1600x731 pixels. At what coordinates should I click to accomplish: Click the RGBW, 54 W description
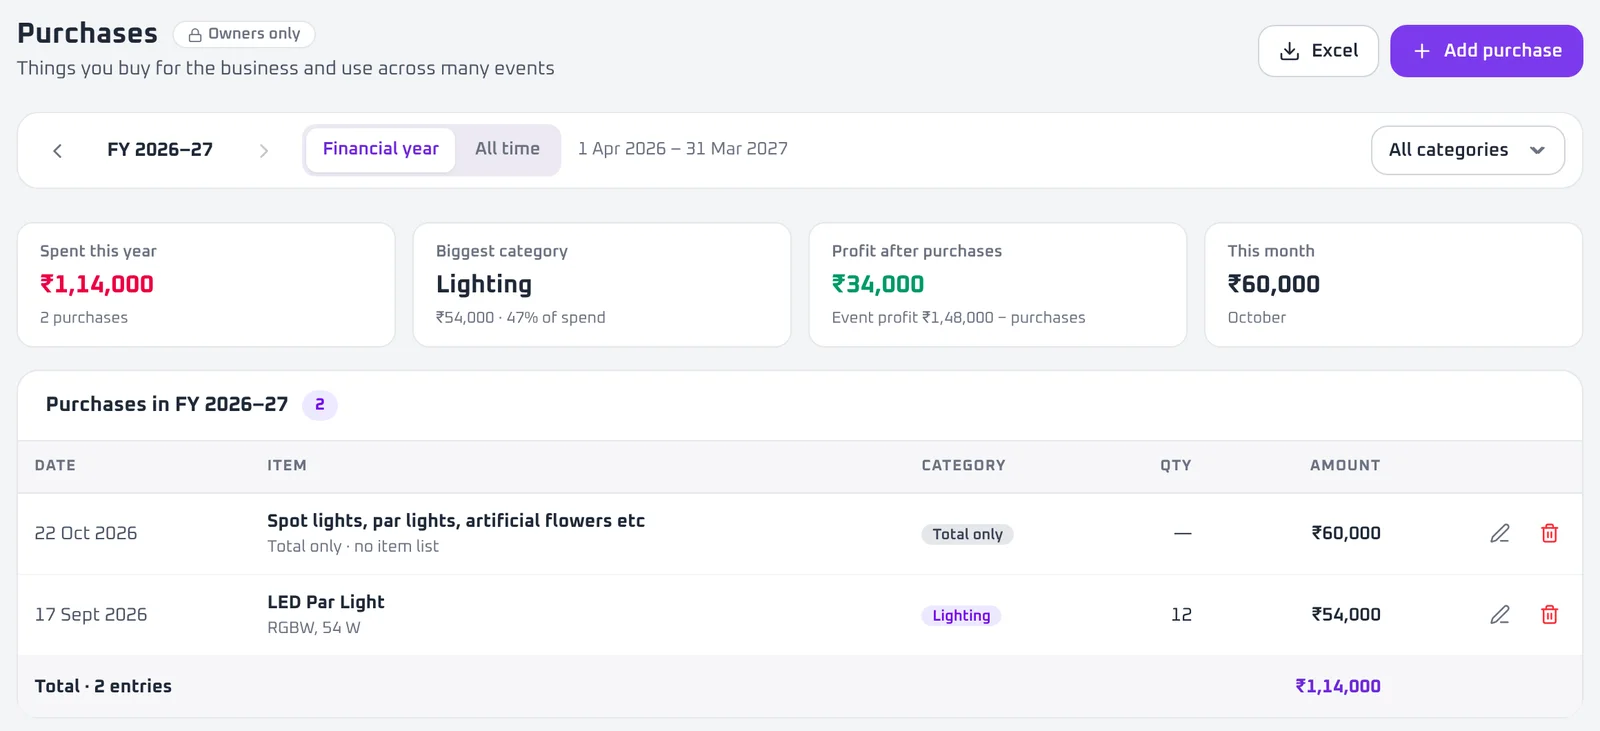coord(314,628)
